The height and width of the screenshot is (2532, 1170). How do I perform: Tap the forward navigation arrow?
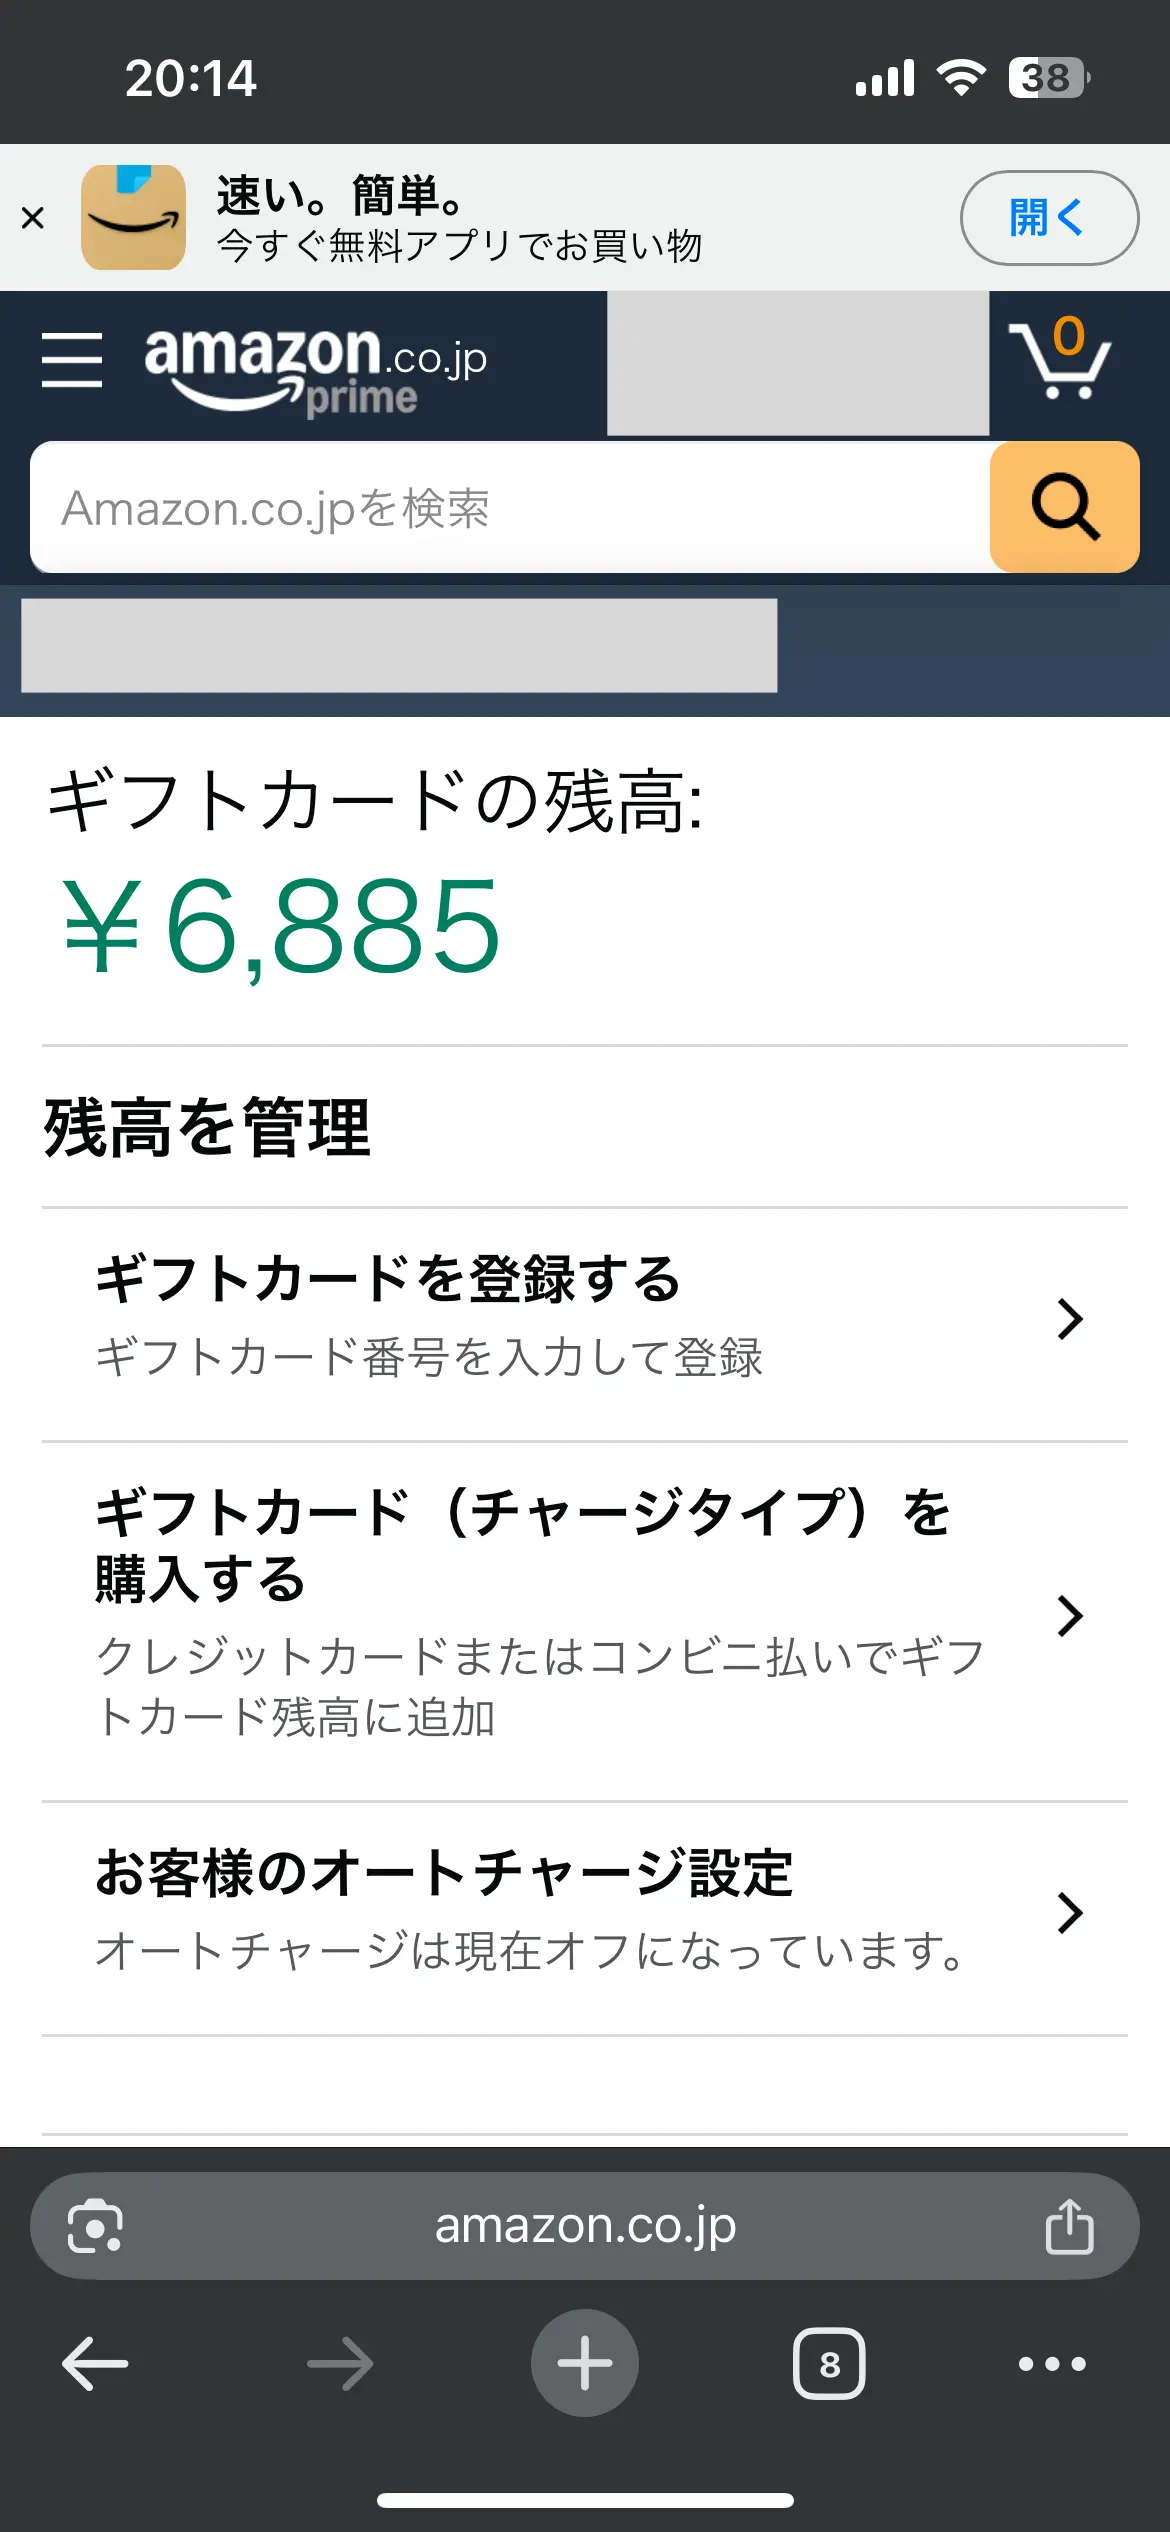pos(338,2362)
